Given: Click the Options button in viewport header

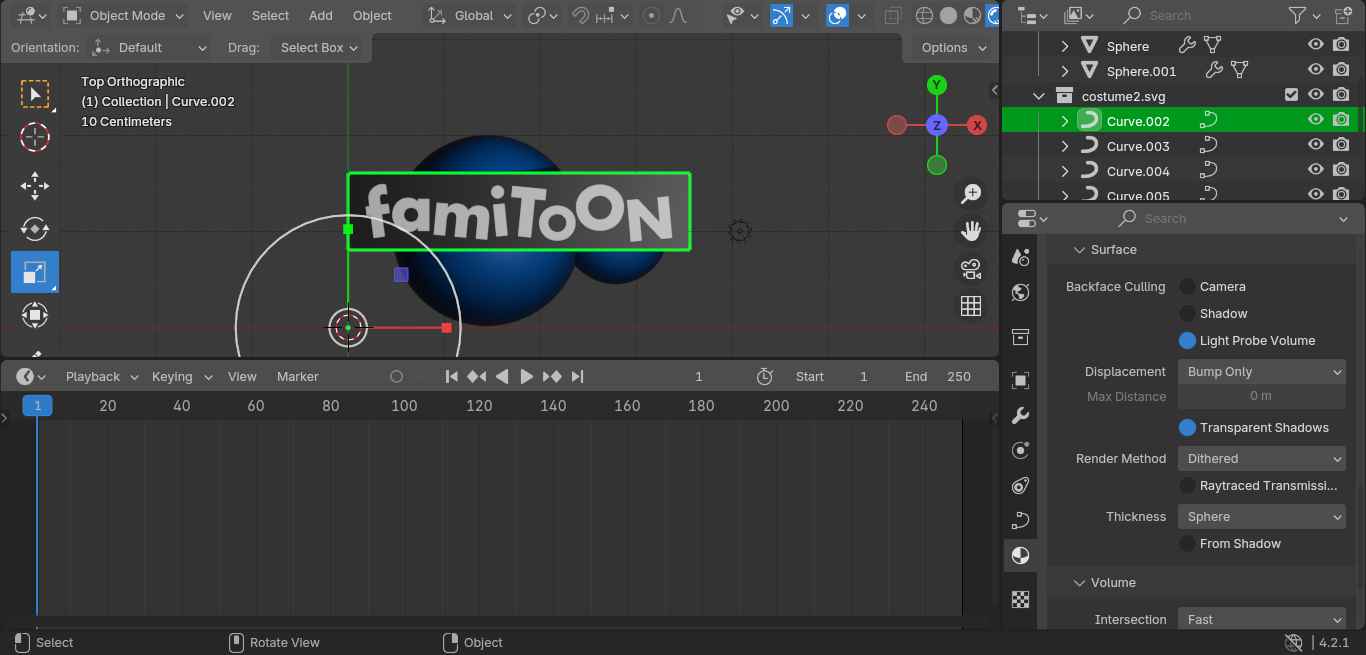Looking at the screenshot, I should 954,48.
